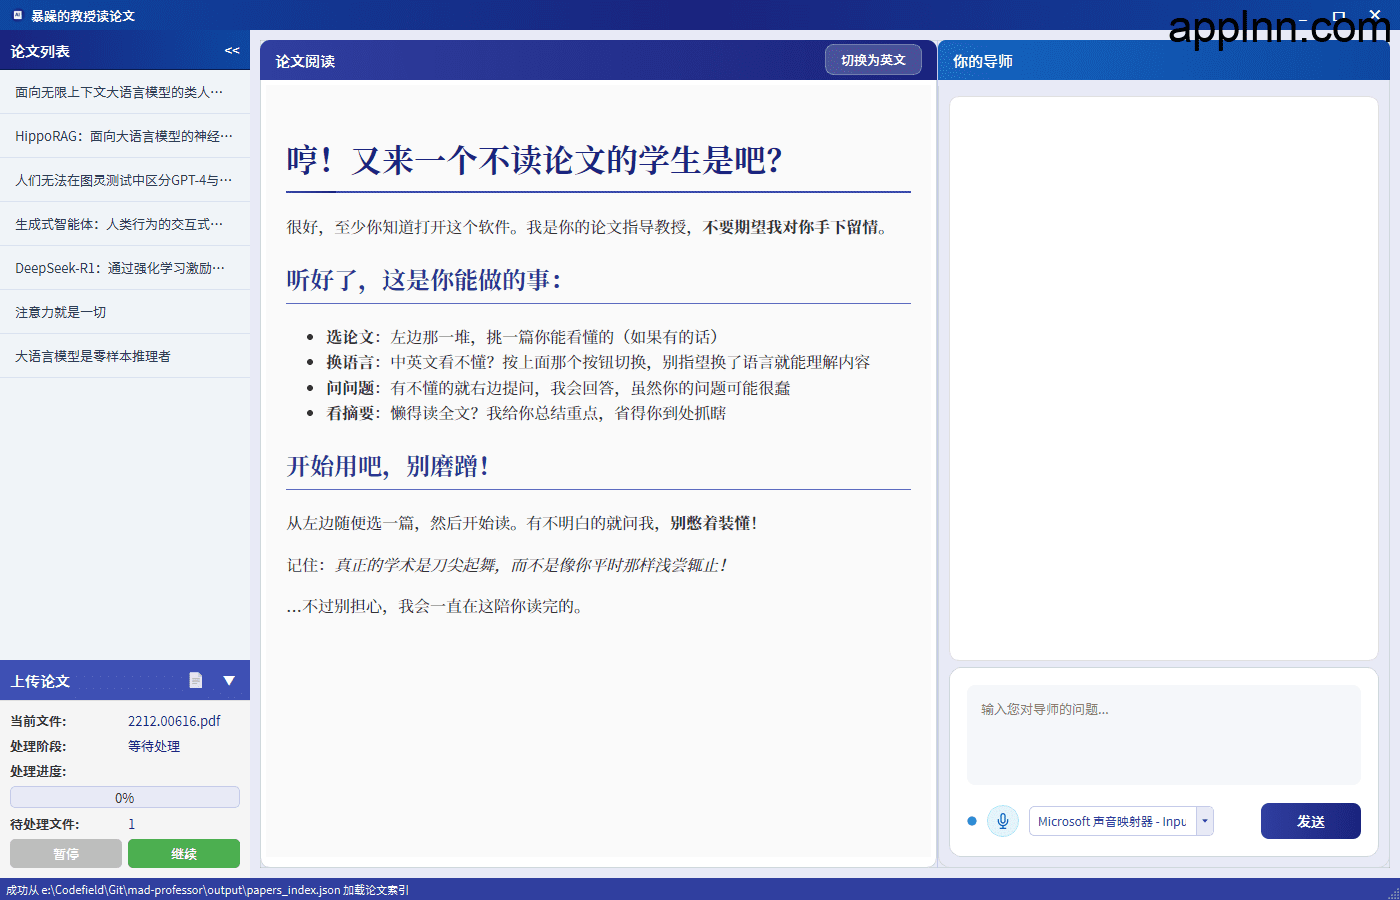1400x900 pixels.
Task: Open paper 大语言模型是零样本推理者
Action: (x=125, y=356)
